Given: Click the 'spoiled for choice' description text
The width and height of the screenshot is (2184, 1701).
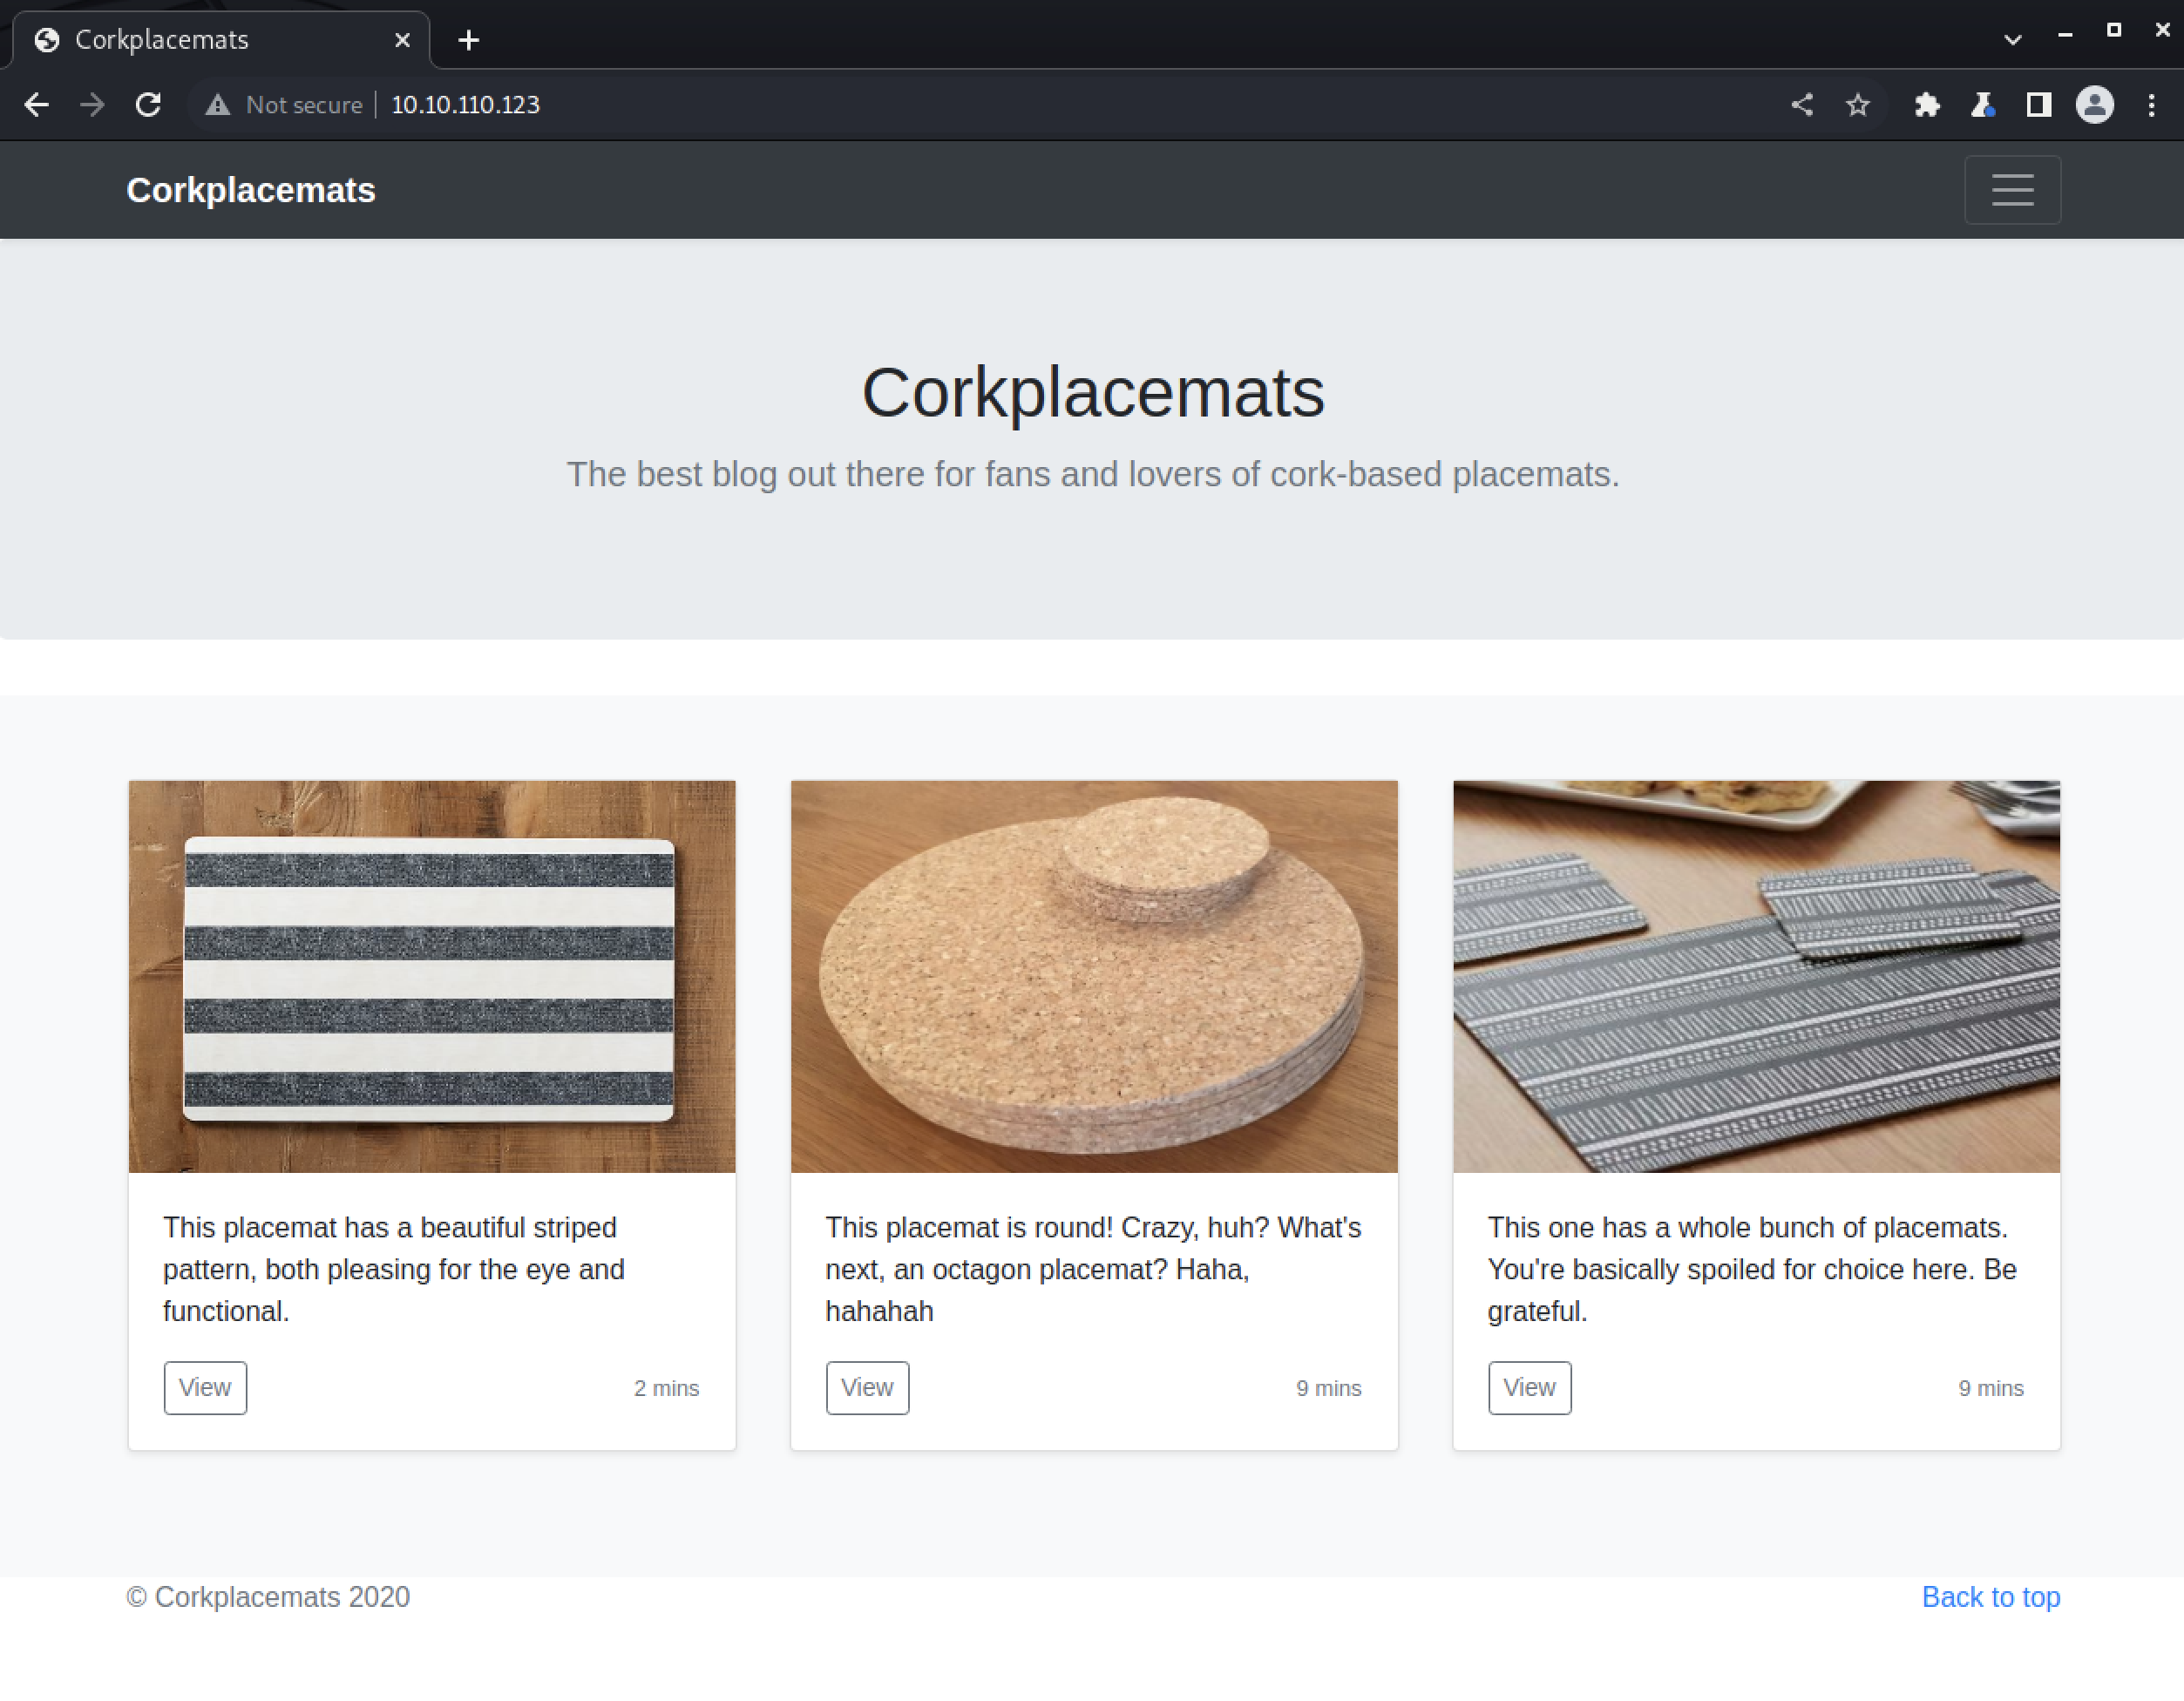Looking at the screenshot, I should (1752, 1269).
